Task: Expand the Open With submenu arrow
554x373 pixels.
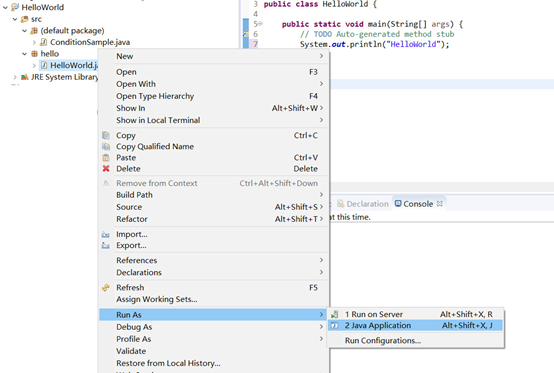Action: [321, 84]
